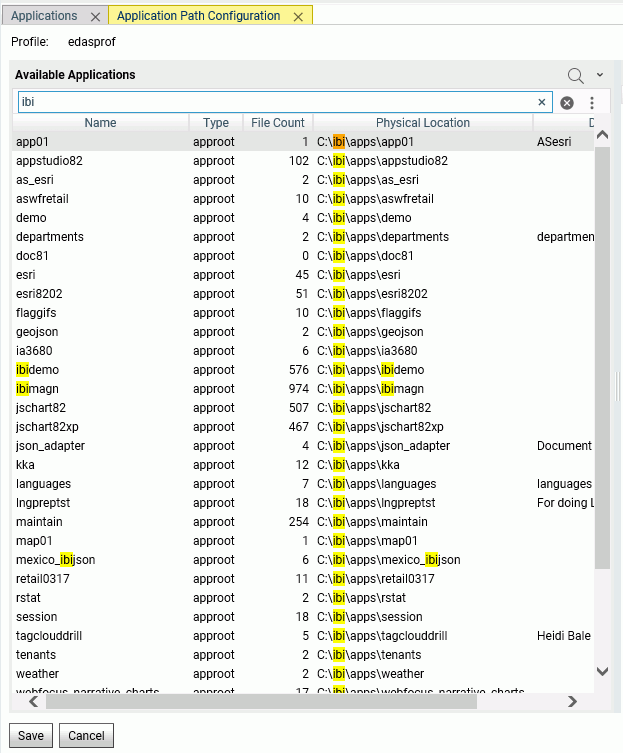
Task: Select the aswfretail application
Action: point(42,199)
